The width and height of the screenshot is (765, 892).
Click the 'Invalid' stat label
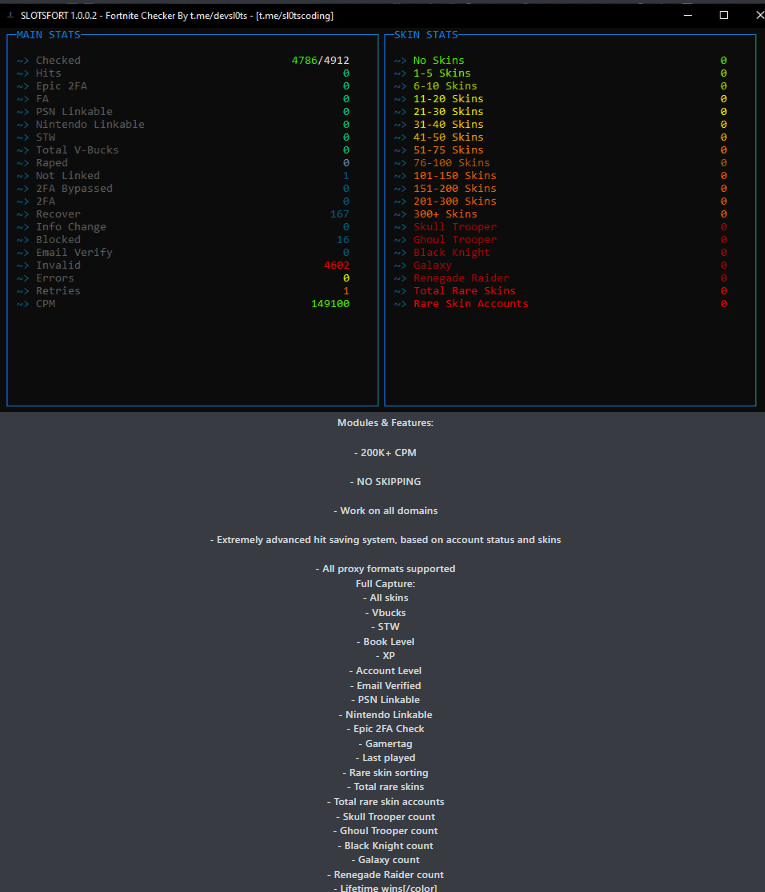click(58, 265)
